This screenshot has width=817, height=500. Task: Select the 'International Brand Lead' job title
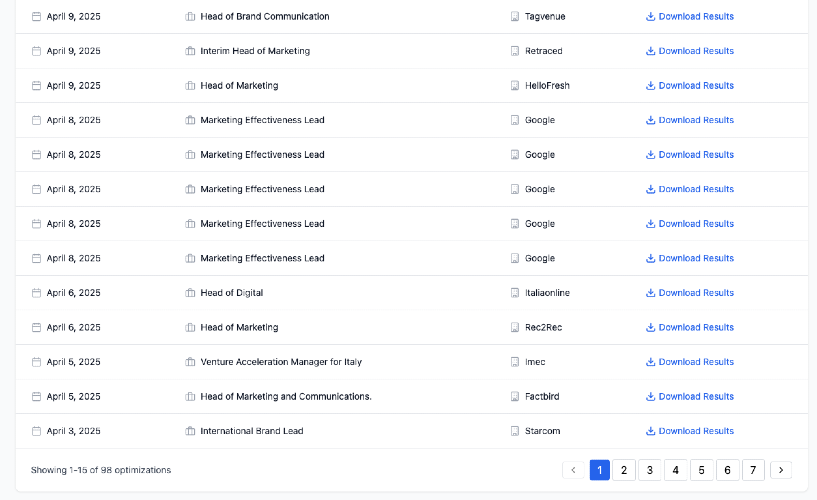[252, 431]
